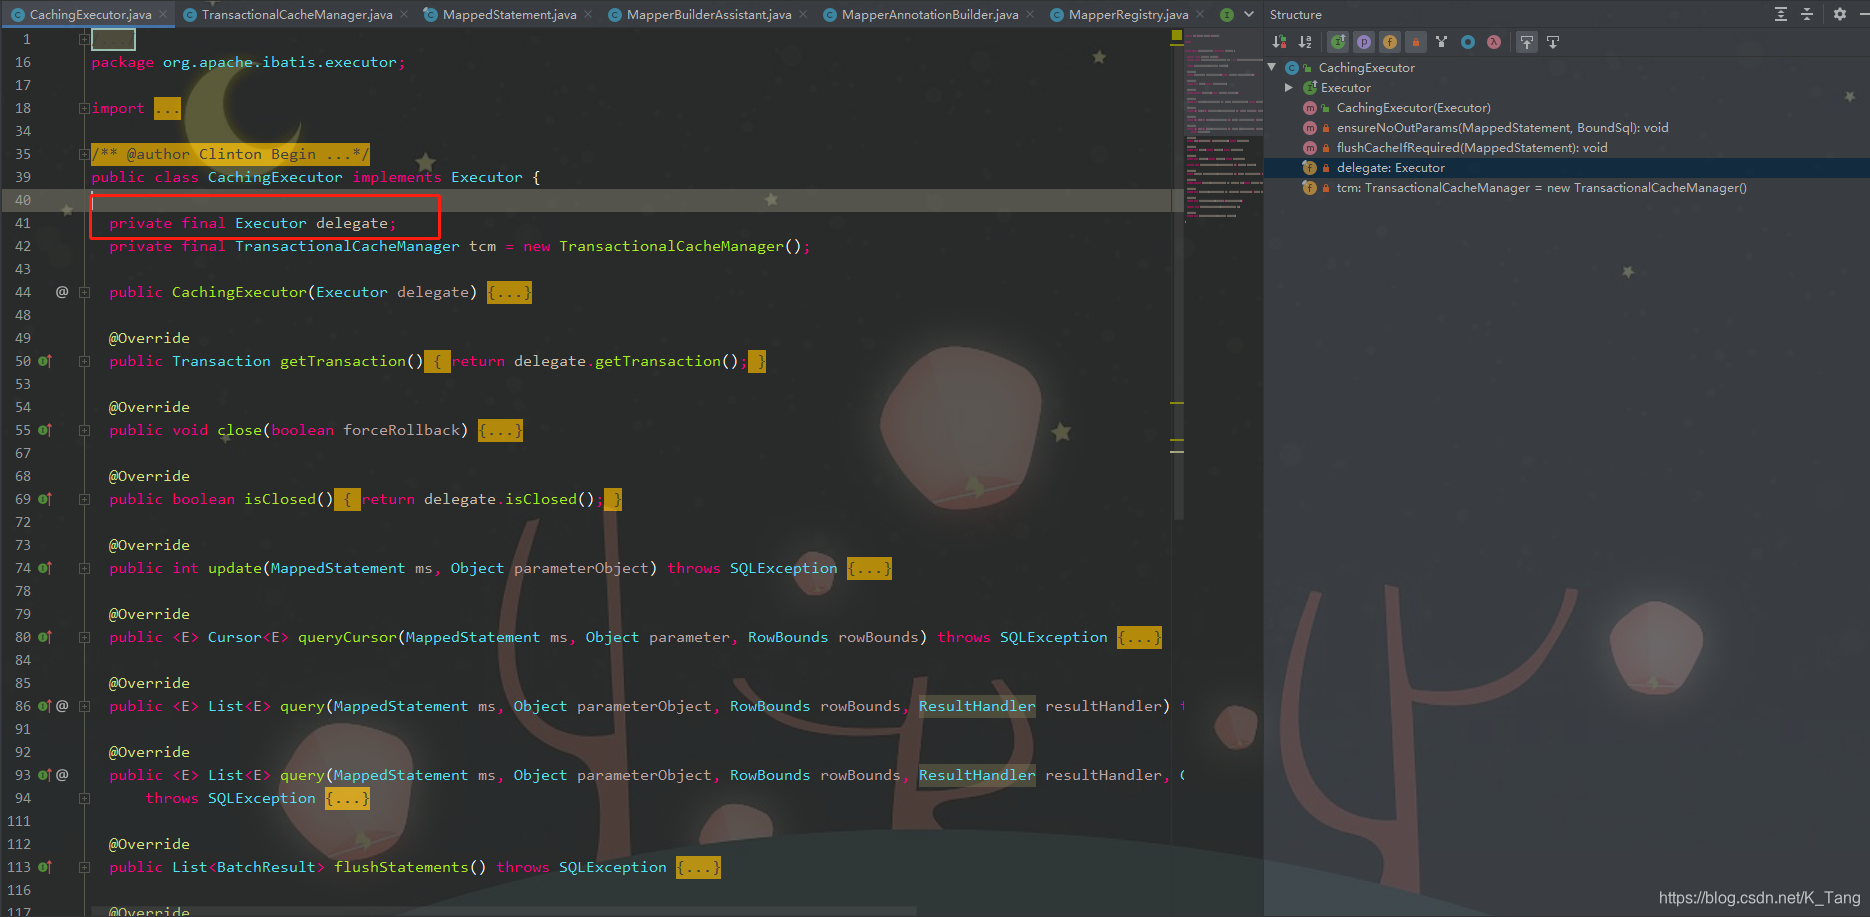Viewport: 1870px width, 917px height.
Task: Expand fold marker on update method line
Action: pyautogui.click(x=84, y=568)
